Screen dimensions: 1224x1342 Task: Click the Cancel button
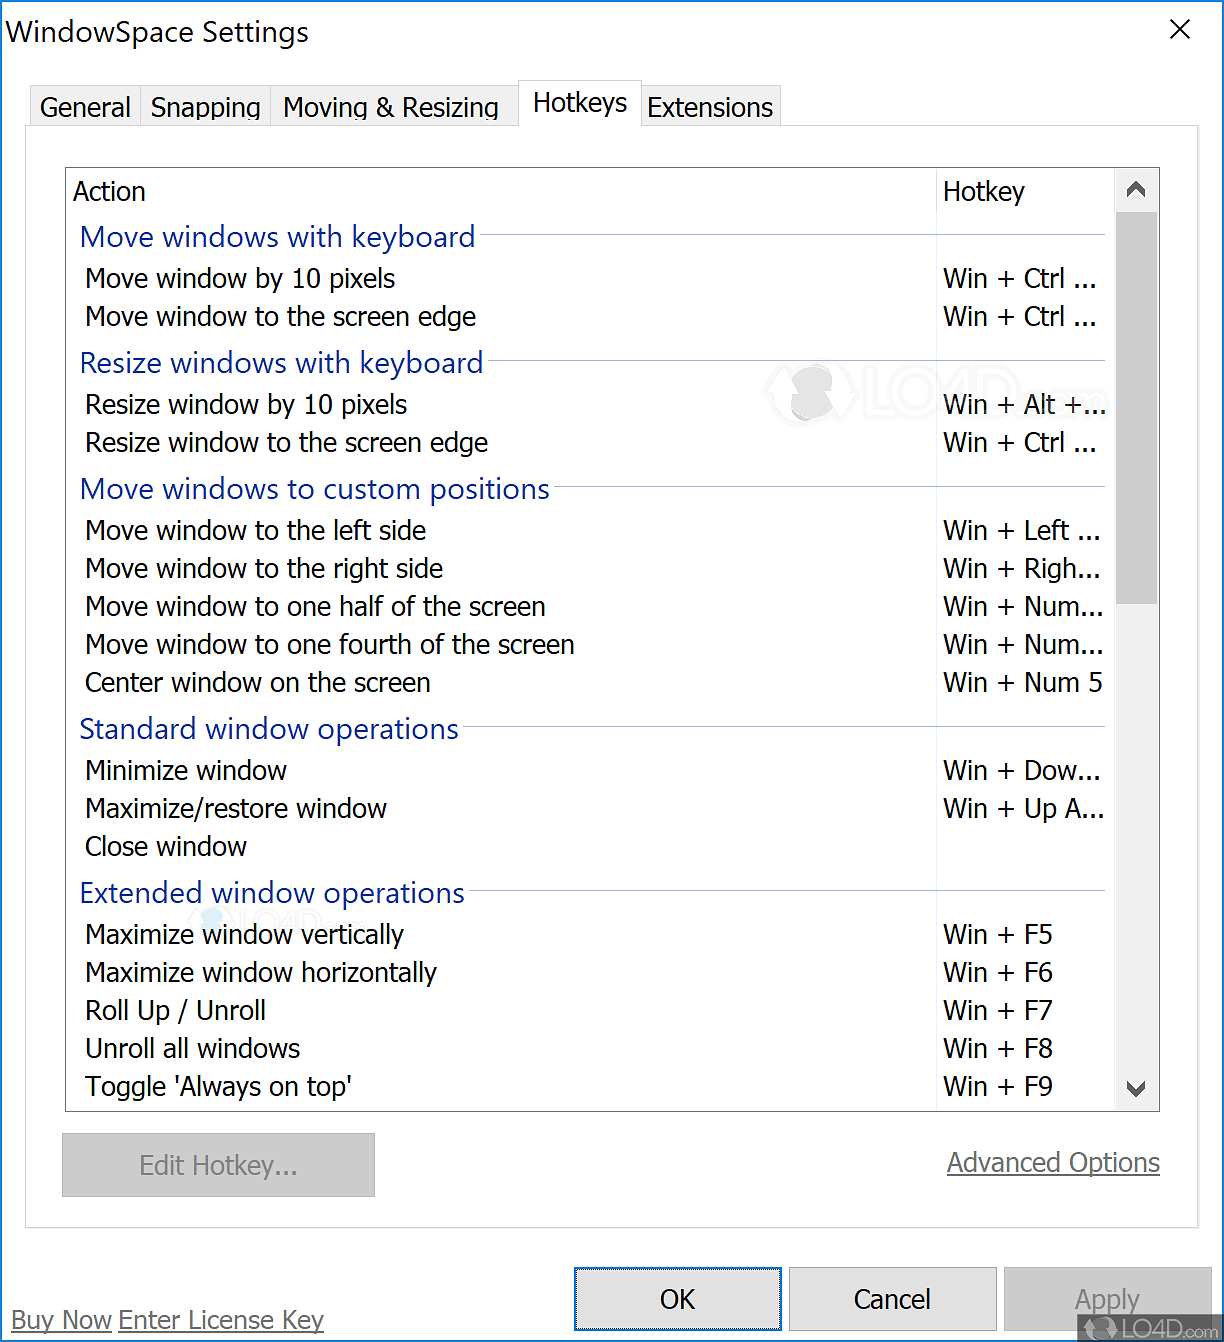[x=892, y=1299]
